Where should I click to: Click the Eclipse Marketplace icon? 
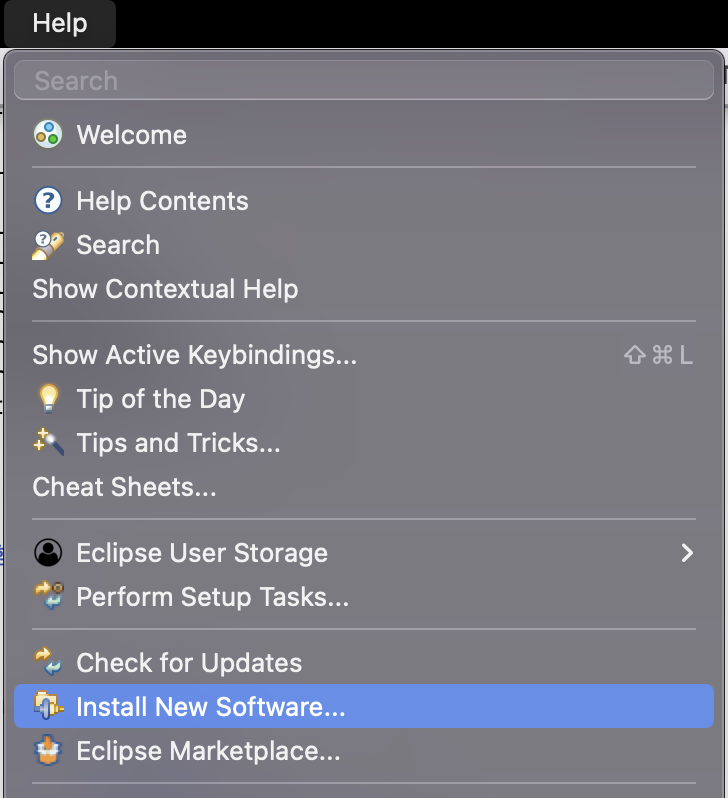[x=48, y=751]
